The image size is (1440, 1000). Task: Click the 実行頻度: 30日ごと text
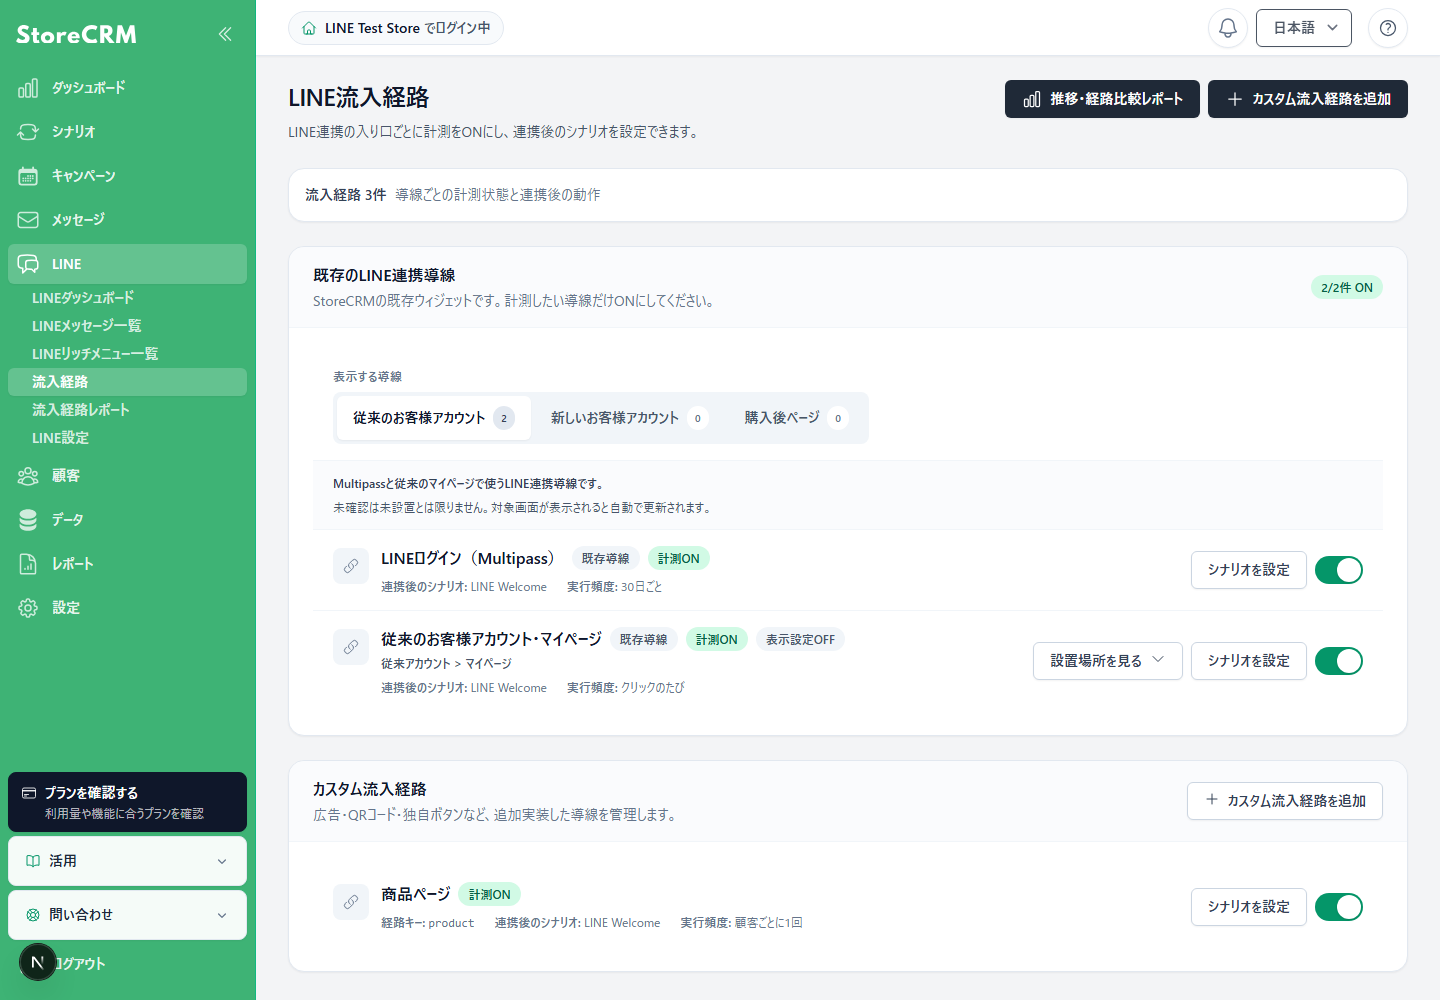tap(615, 587)
